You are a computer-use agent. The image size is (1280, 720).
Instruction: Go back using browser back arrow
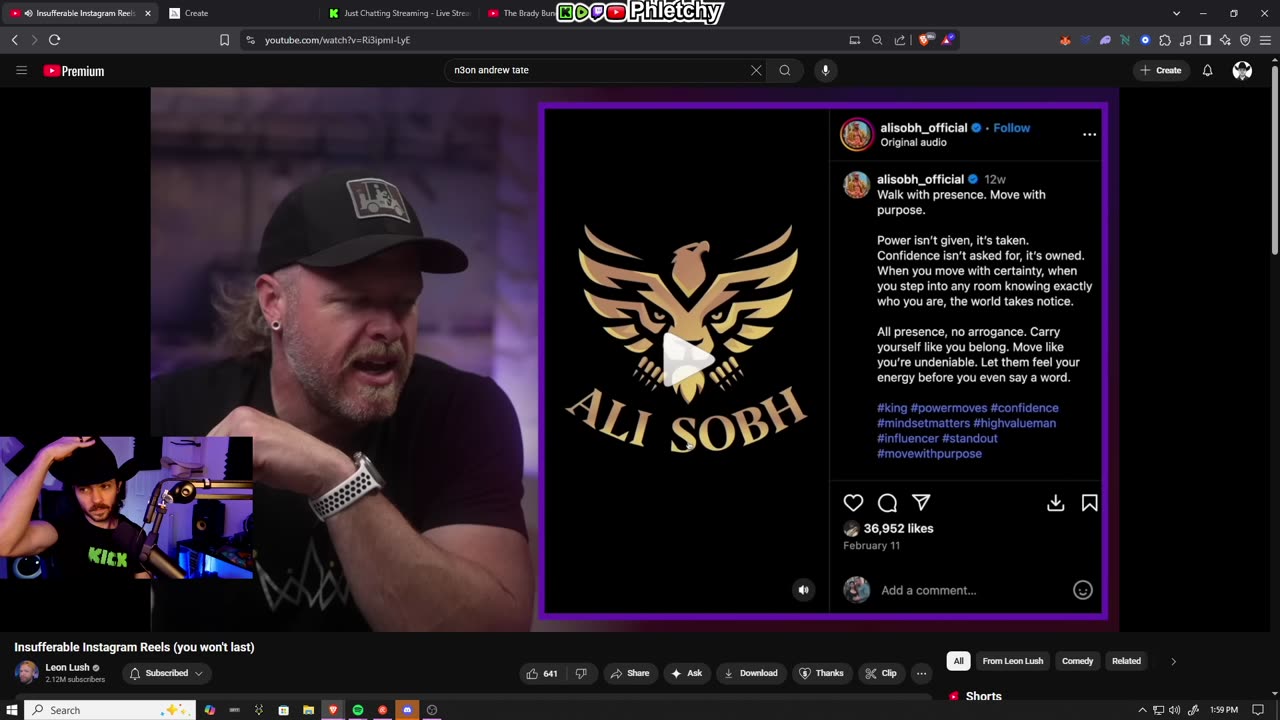14,40
